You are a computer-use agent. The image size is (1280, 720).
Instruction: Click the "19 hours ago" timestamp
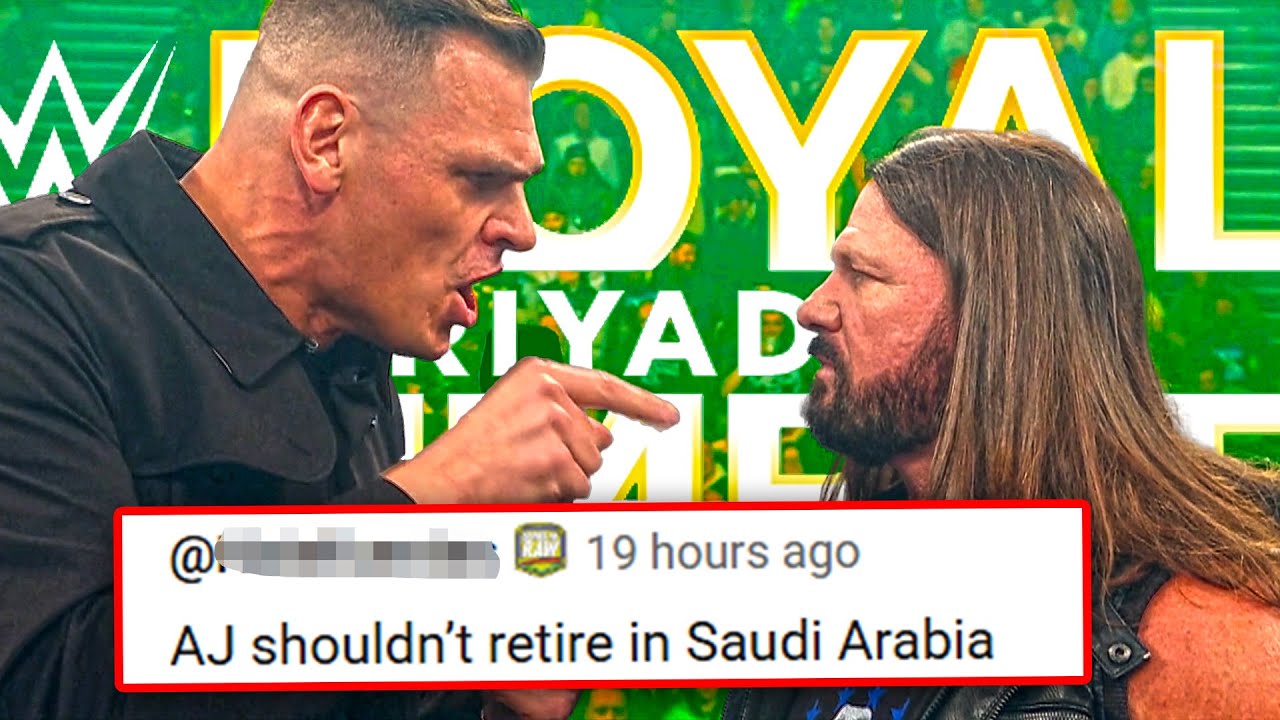click(722, 553)
